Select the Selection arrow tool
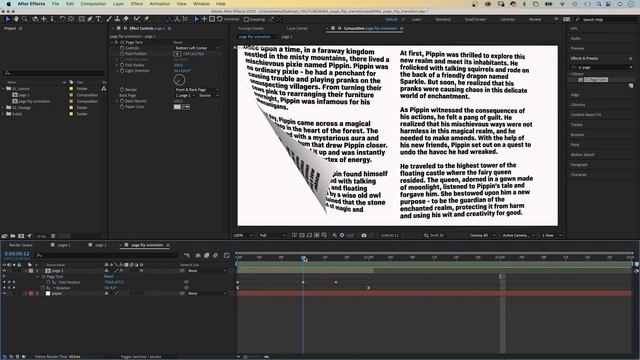Screen dimensions: 640x360 8,19
